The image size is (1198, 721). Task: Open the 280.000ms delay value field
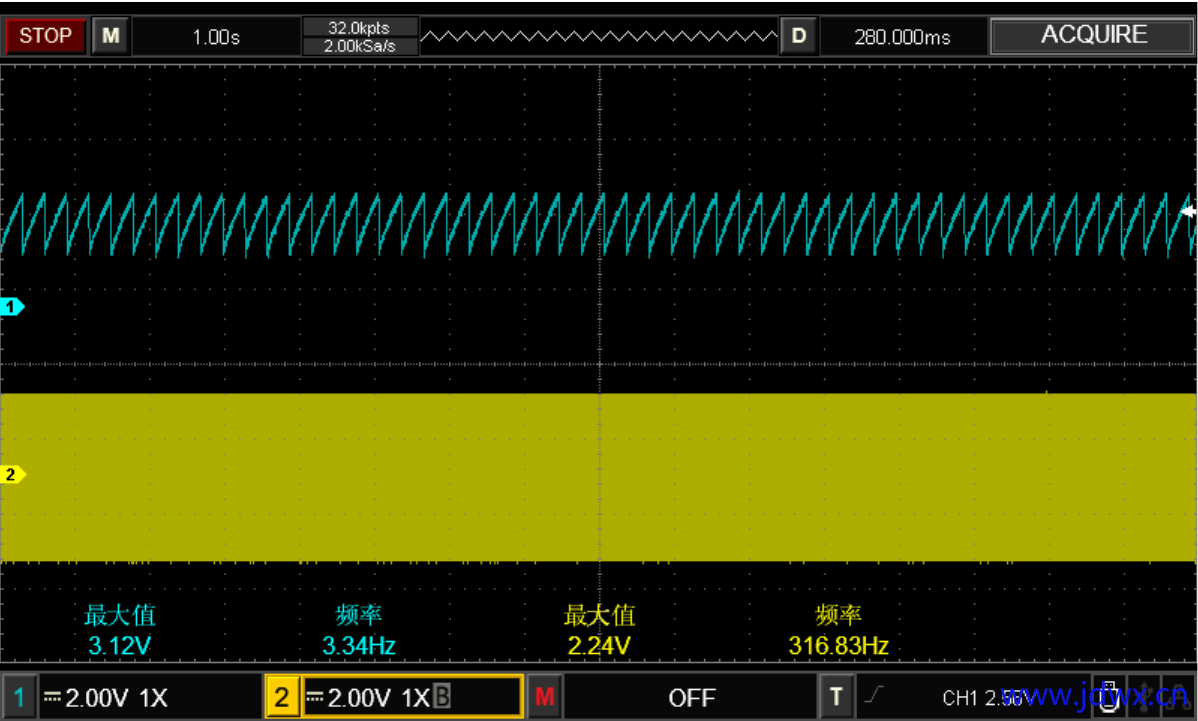pos(903,37)
